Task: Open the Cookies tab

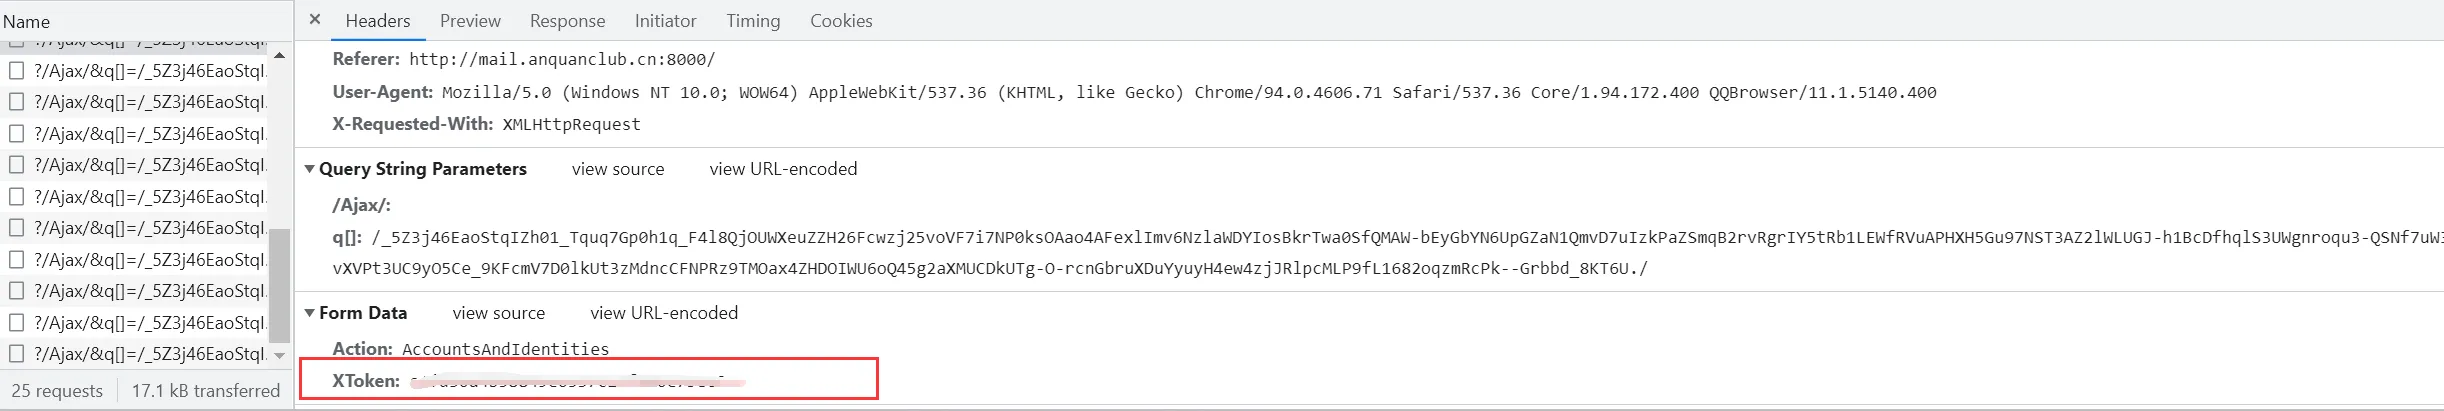Action: pyautogui.click(x=841, y=21)
